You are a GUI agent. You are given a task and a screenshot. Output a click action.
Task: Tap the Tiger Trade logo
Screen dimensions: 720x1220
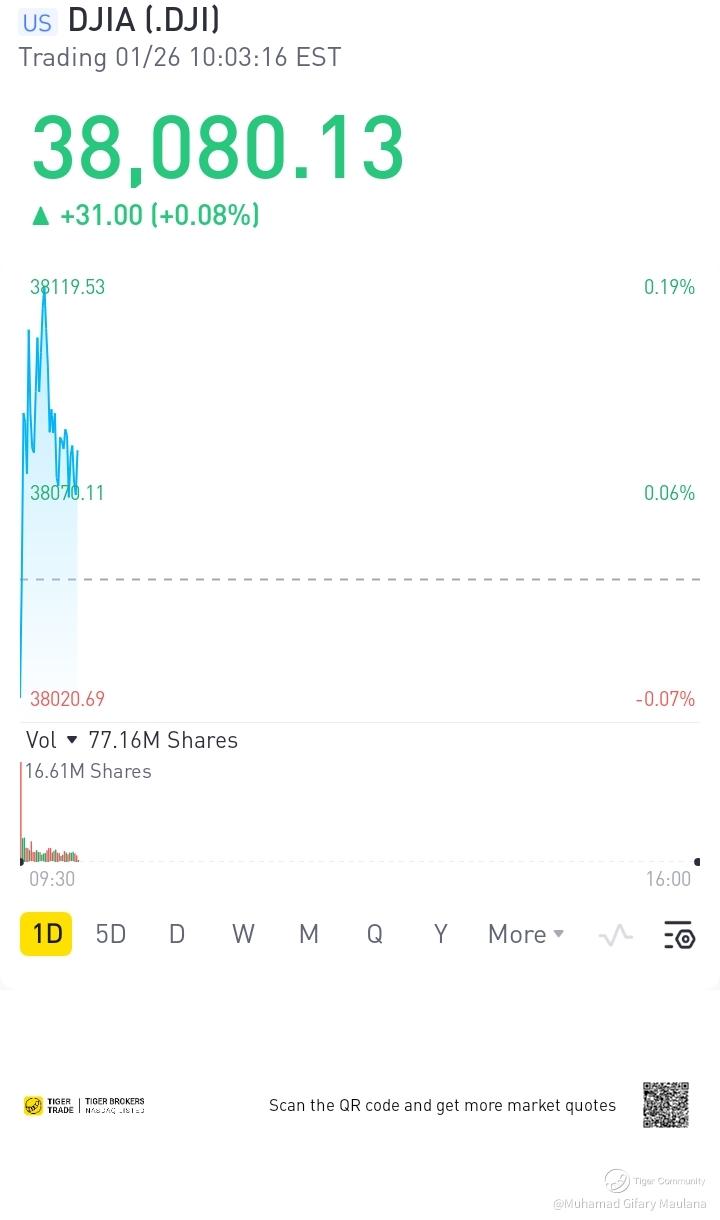point(48,1105)
